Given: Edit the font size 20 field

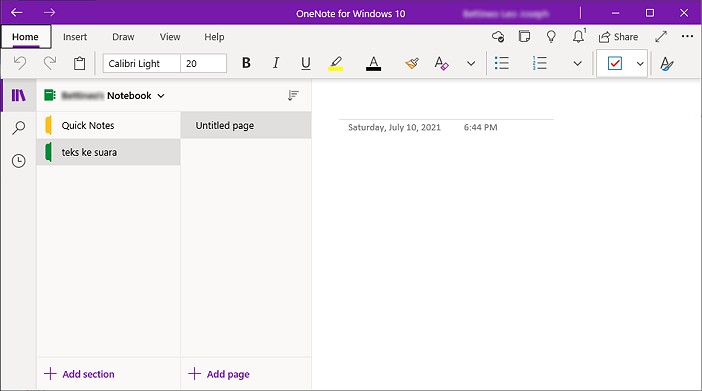Looking at the screenshot, I should pos(203,63).
